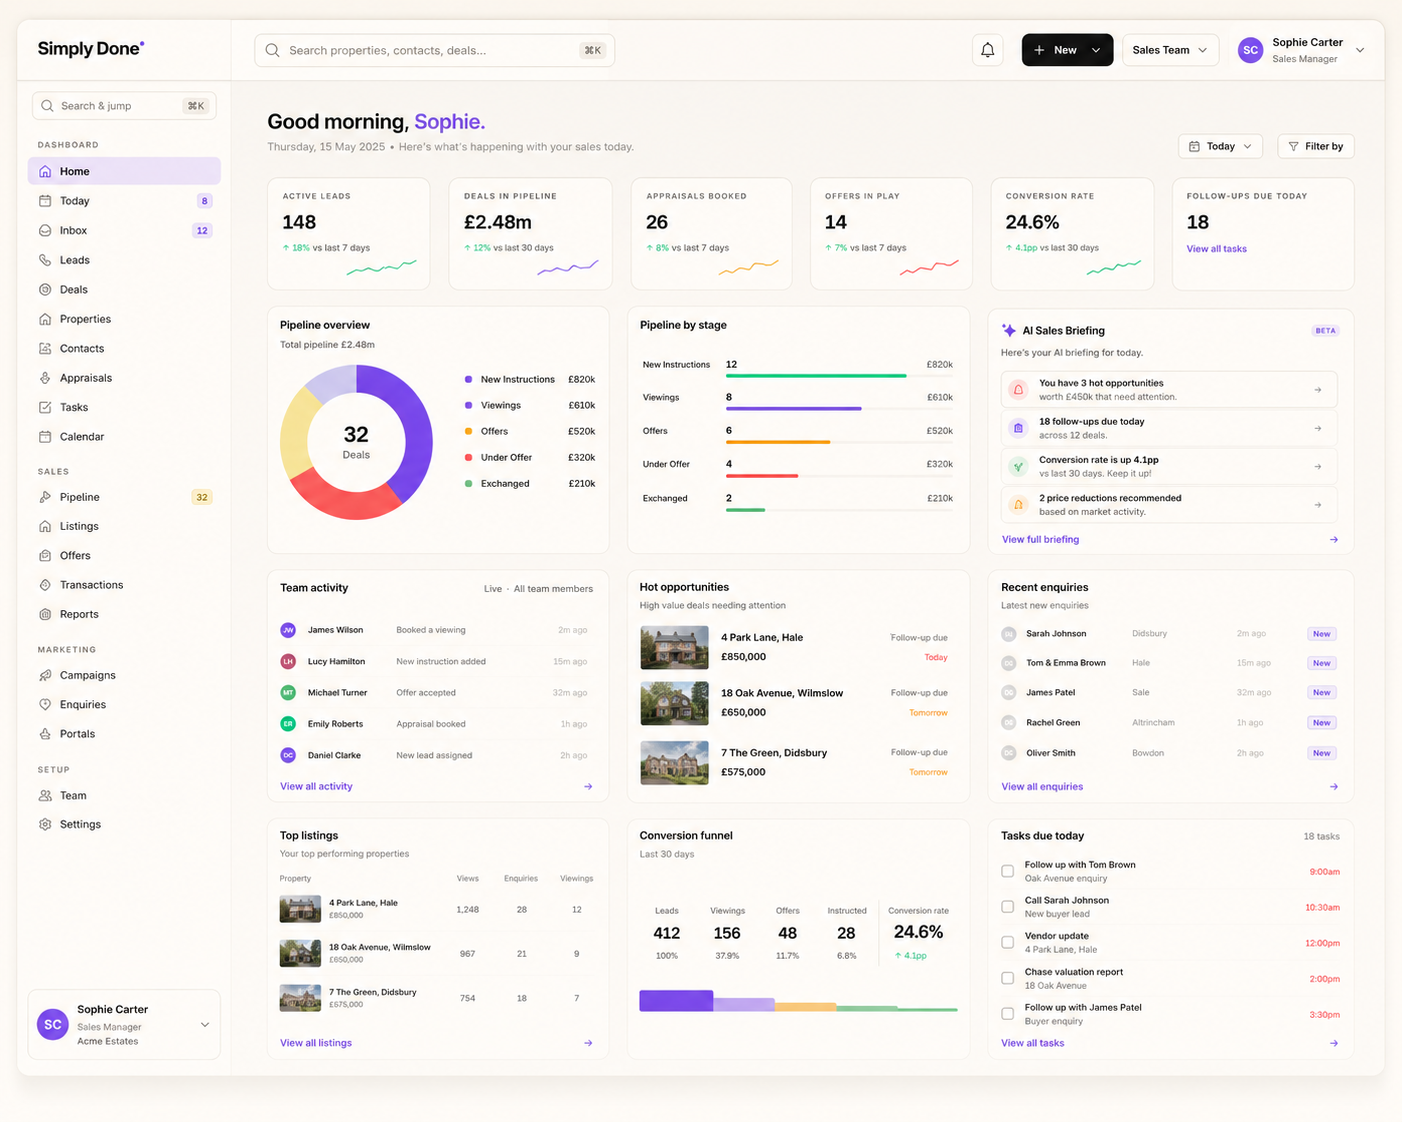Tick the Vendor update task checkbox

[x=1008, y=942]
